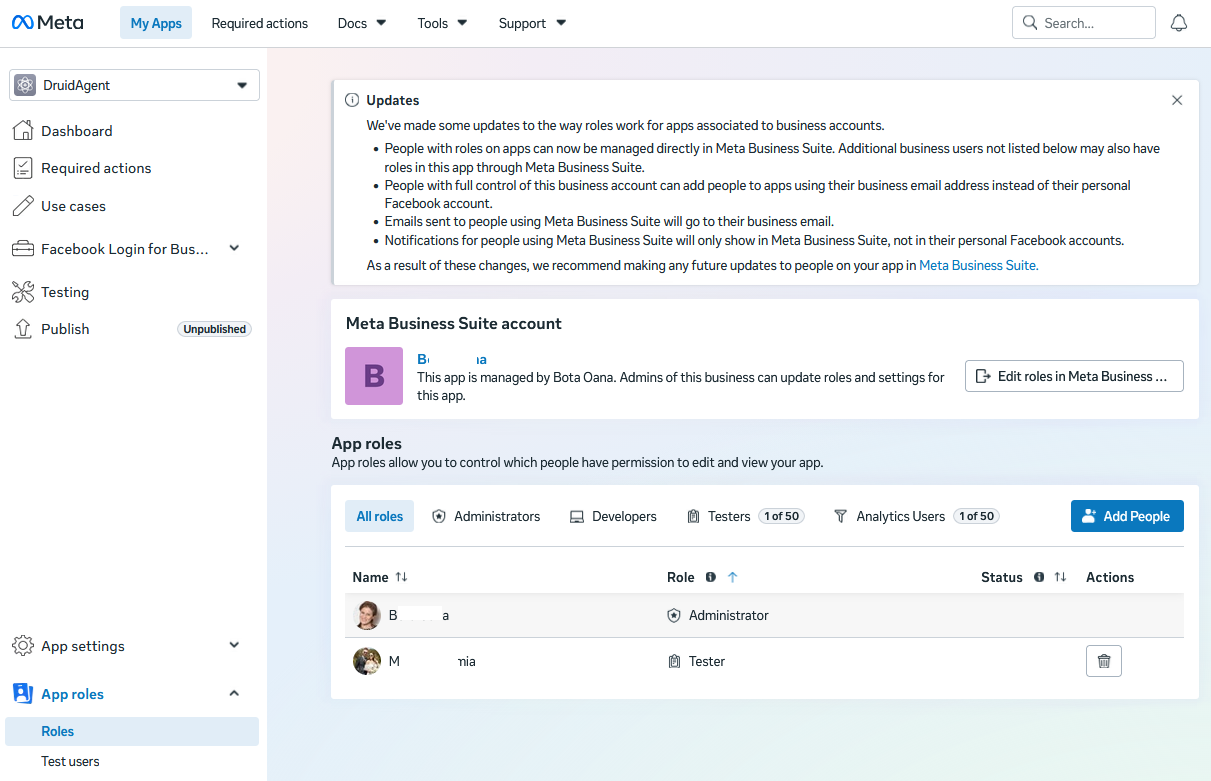Click the Updates info icon

pos(352,100)
